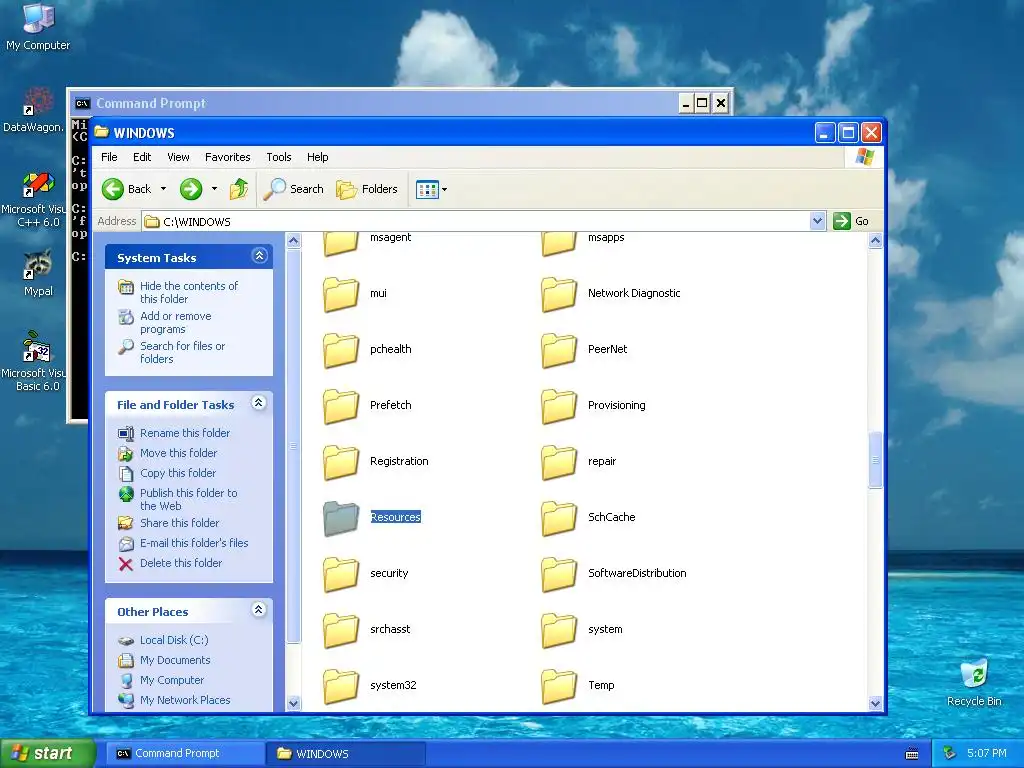The image size is (1024, 768).
Task: Select the Prefetch folder icon
Action: click(x=341, y=406)
